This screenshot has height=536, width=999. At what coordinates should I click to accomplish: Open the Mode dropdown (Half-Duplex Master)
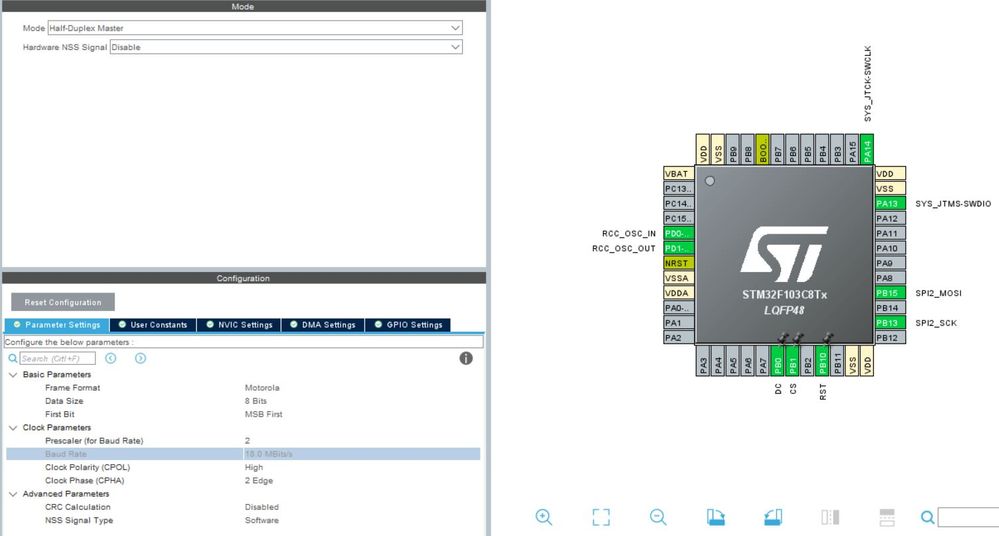tap(255, 28)
